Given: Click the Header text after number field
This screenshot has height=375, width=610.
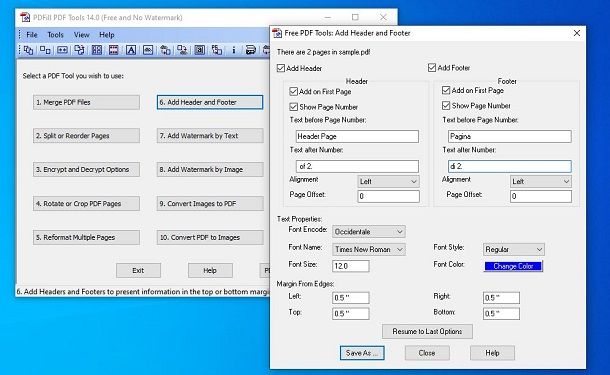Looking at the screenshot, I should [x=357, y=166].
